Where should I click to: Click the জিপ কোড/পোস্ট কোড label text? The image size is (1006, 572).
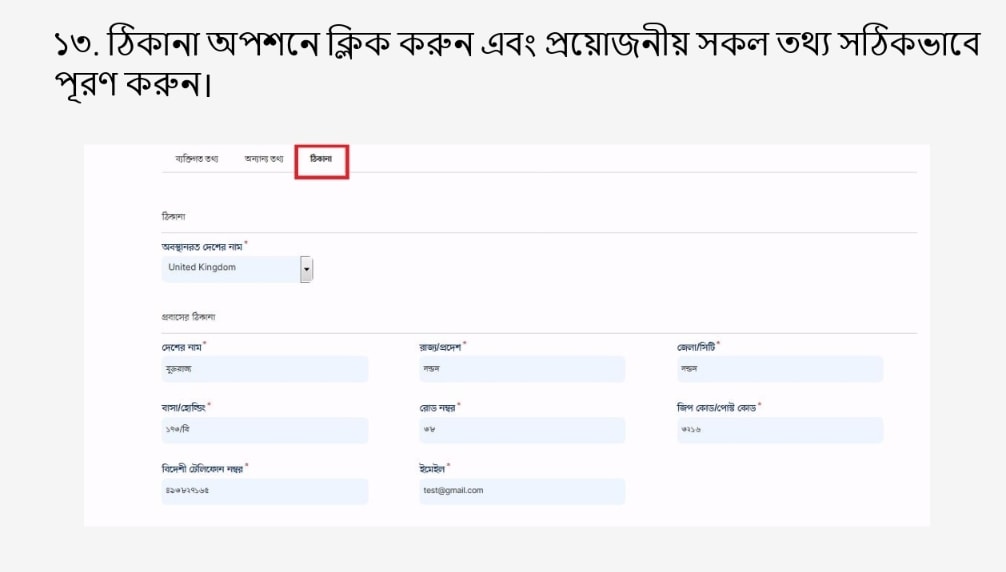pos(716,407)
